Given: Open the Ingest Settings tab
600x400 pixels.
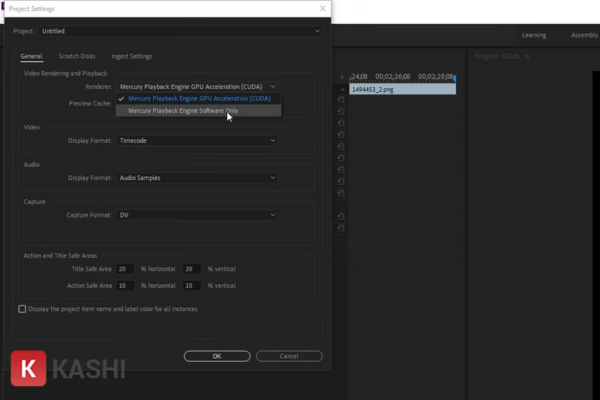Looking at the screenshot, I should pos(132,56).
